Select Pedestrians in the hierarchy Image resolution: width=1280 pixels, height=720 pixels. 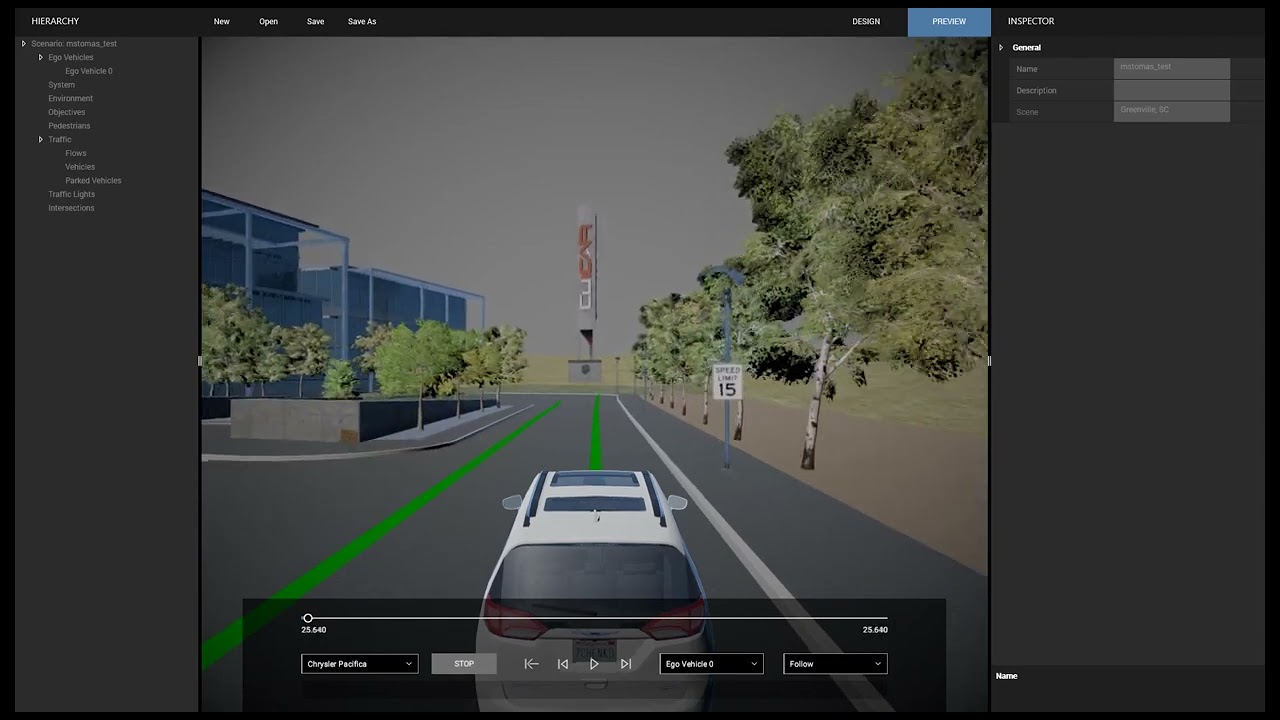click(x=69, y=126)
